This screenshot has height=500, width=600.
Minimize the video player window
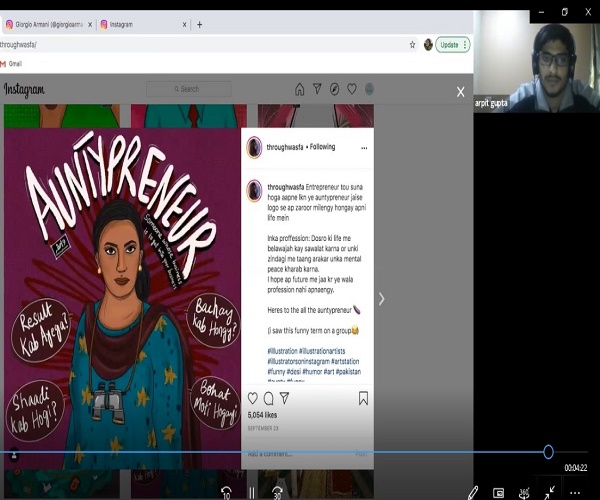point(541,13)
